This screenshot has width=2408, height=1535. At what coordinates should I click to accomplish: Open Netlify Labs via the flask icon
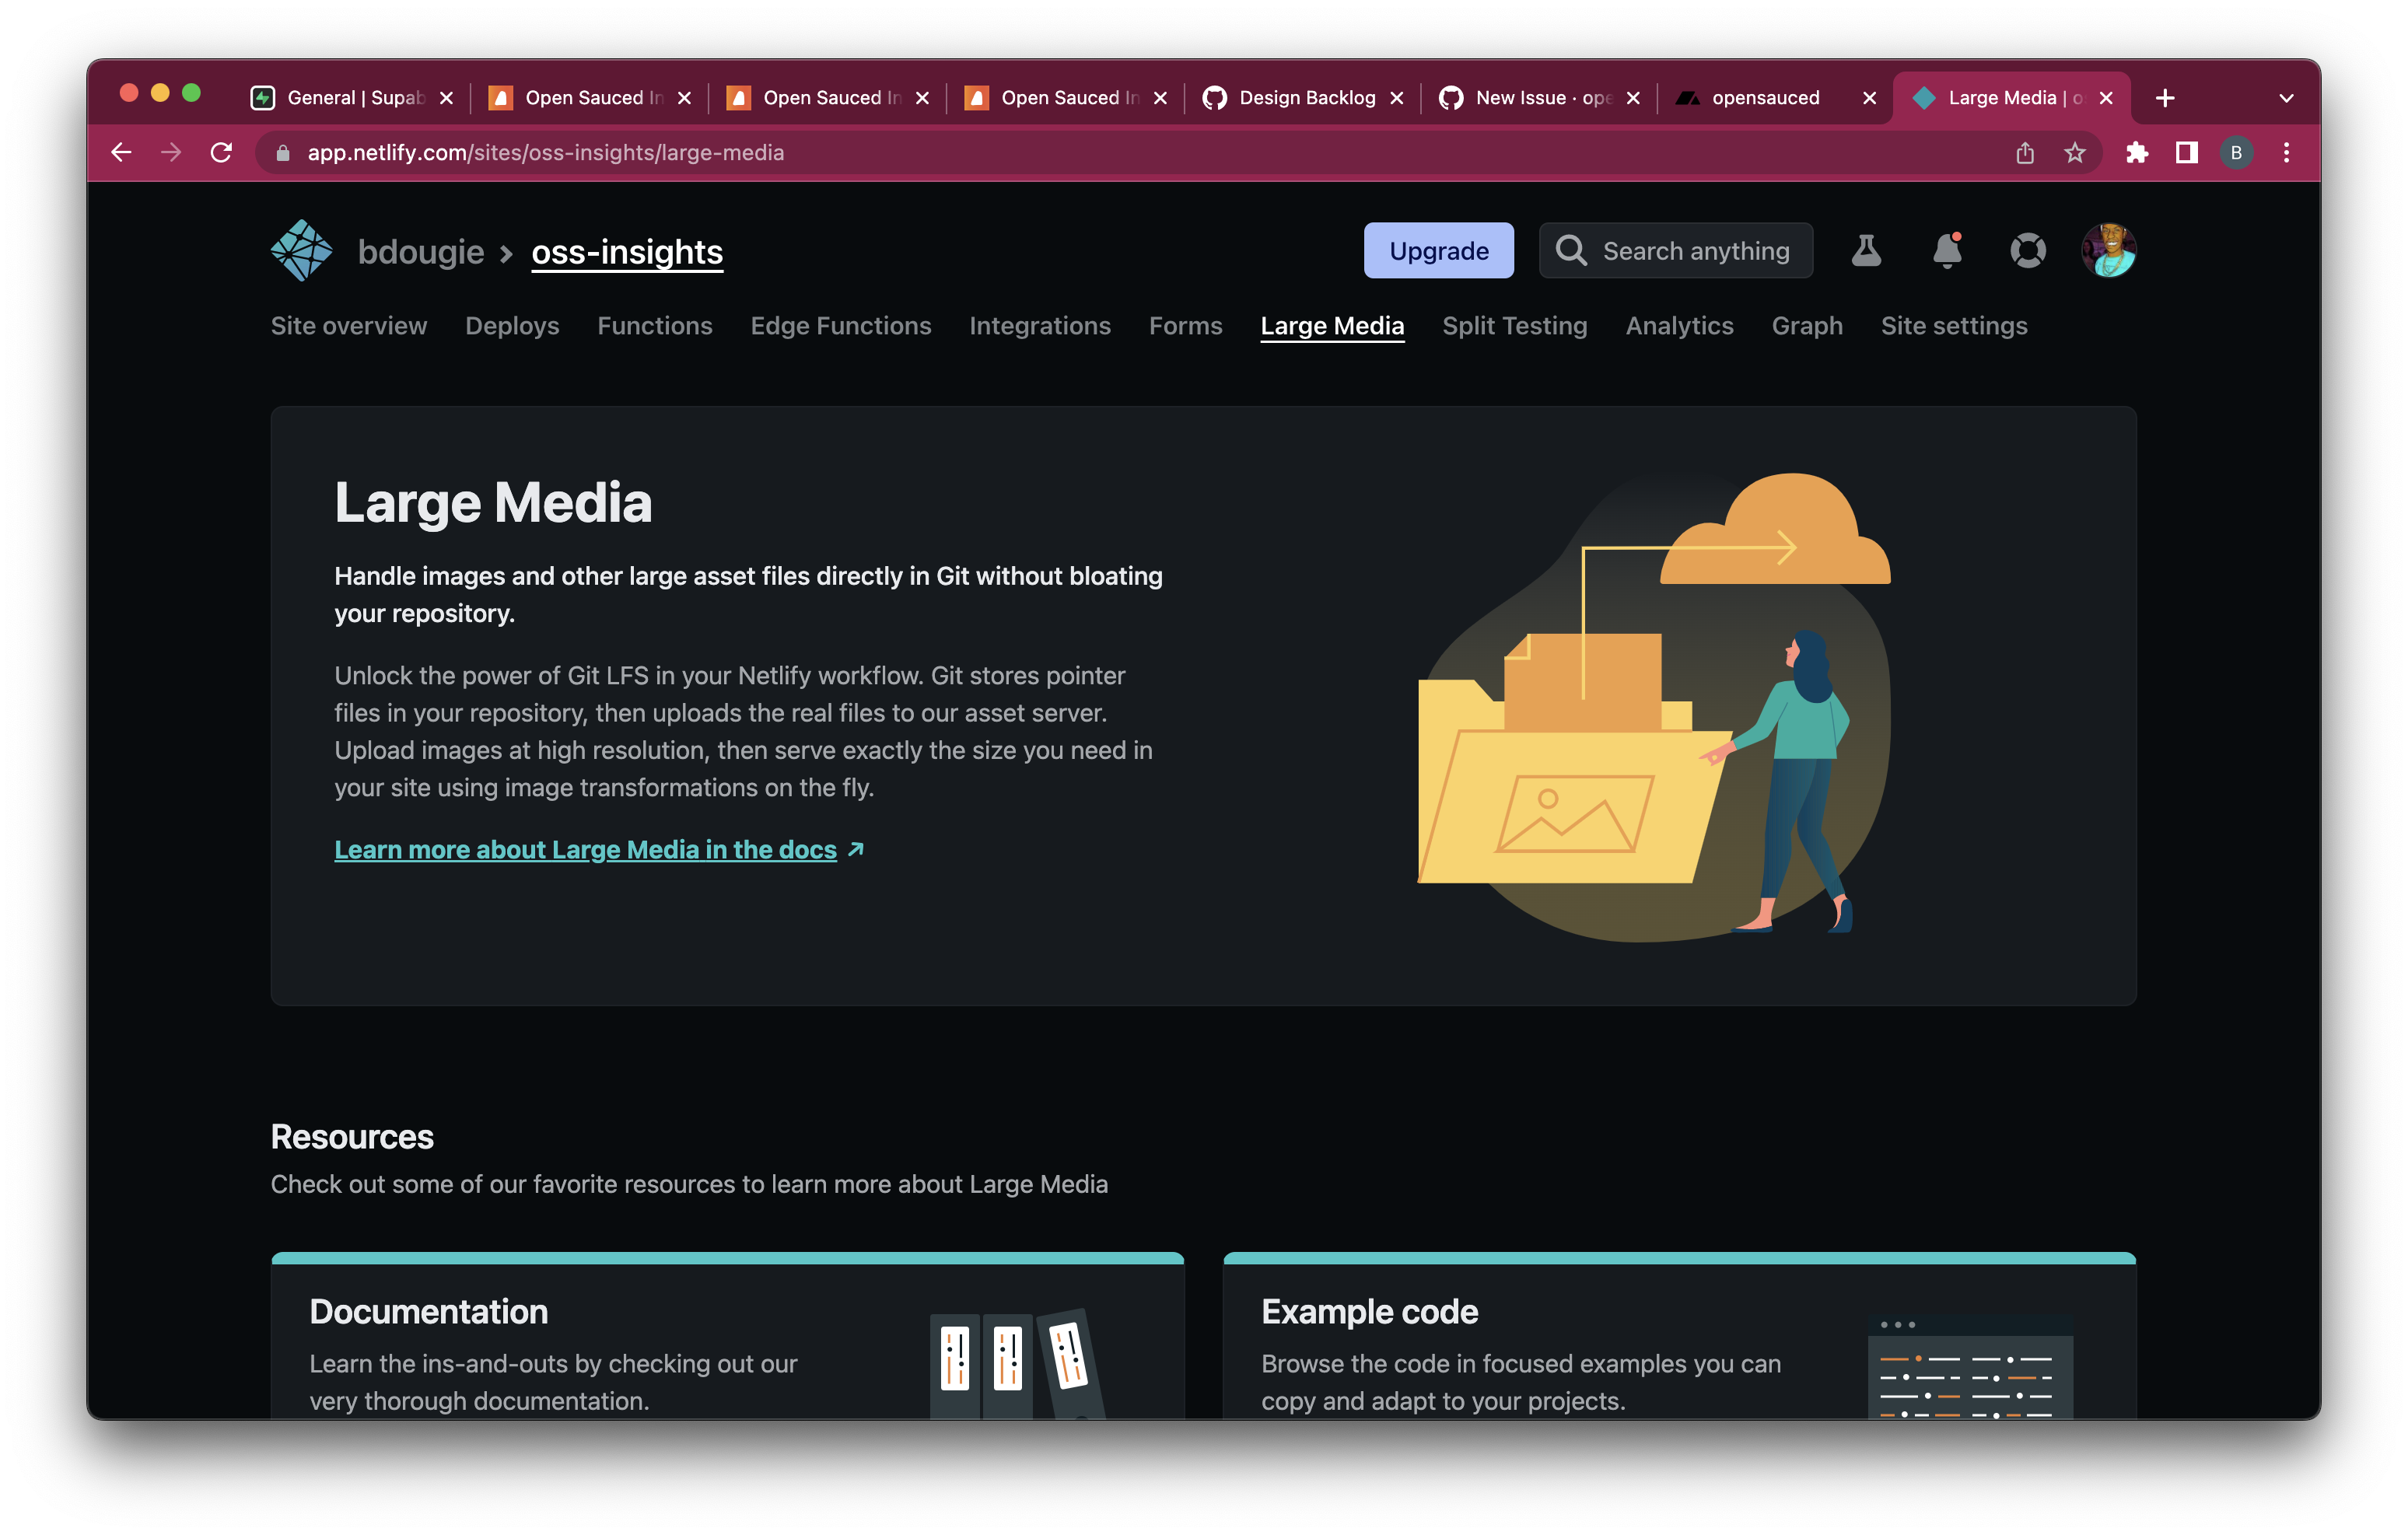click(x=1866, y=251)
